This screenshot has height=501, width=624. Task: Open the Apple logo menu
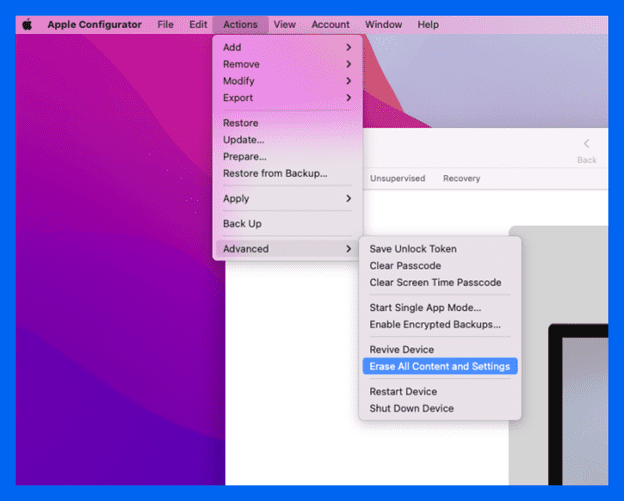[27, 25]
